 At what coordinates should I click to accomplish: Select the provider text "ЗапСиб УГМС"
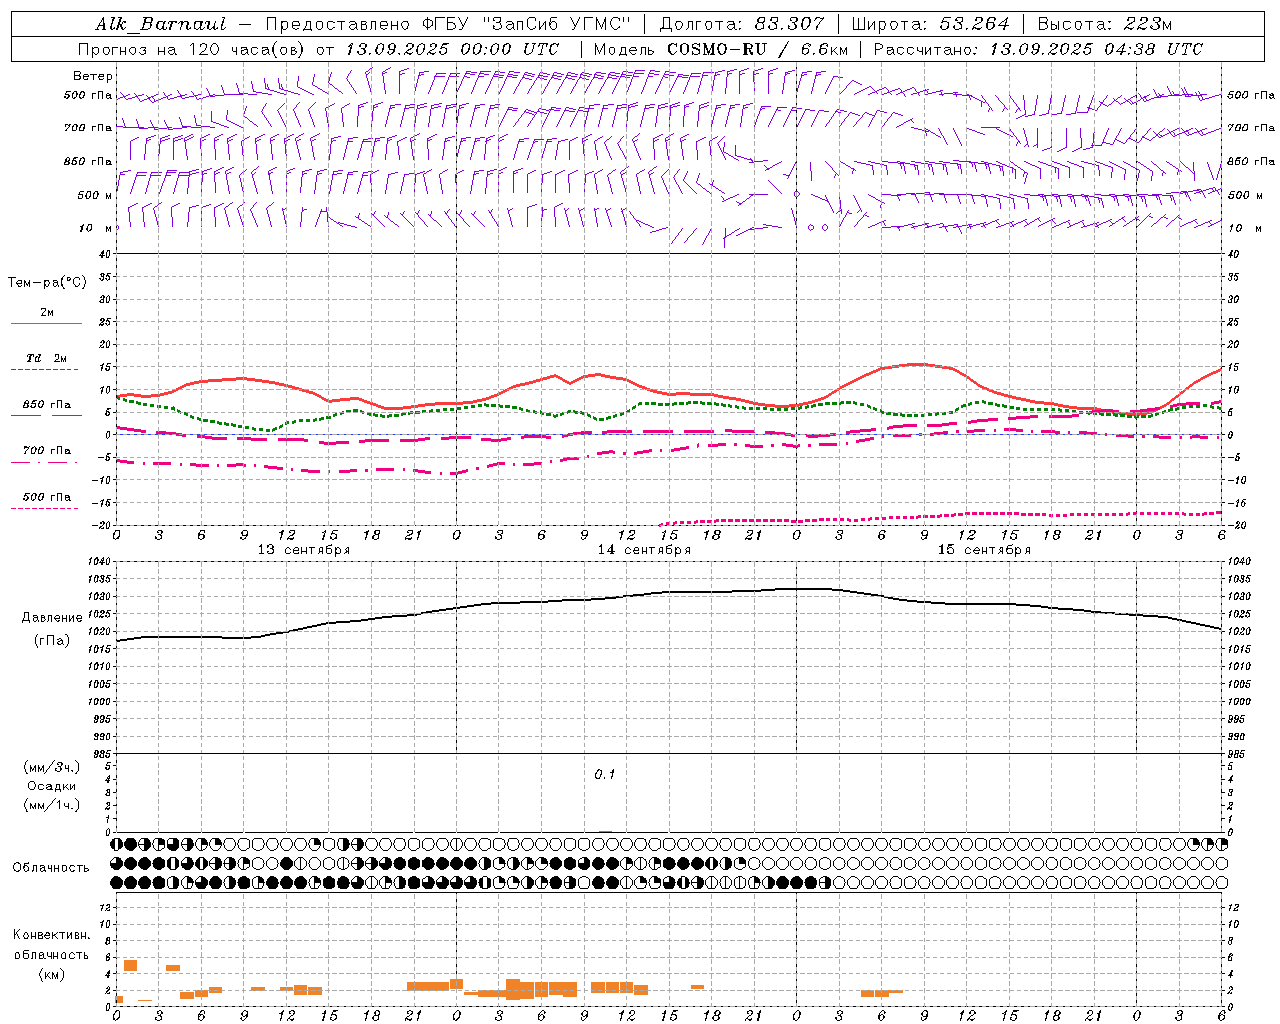pyautogui.click(x=557, y=24)
